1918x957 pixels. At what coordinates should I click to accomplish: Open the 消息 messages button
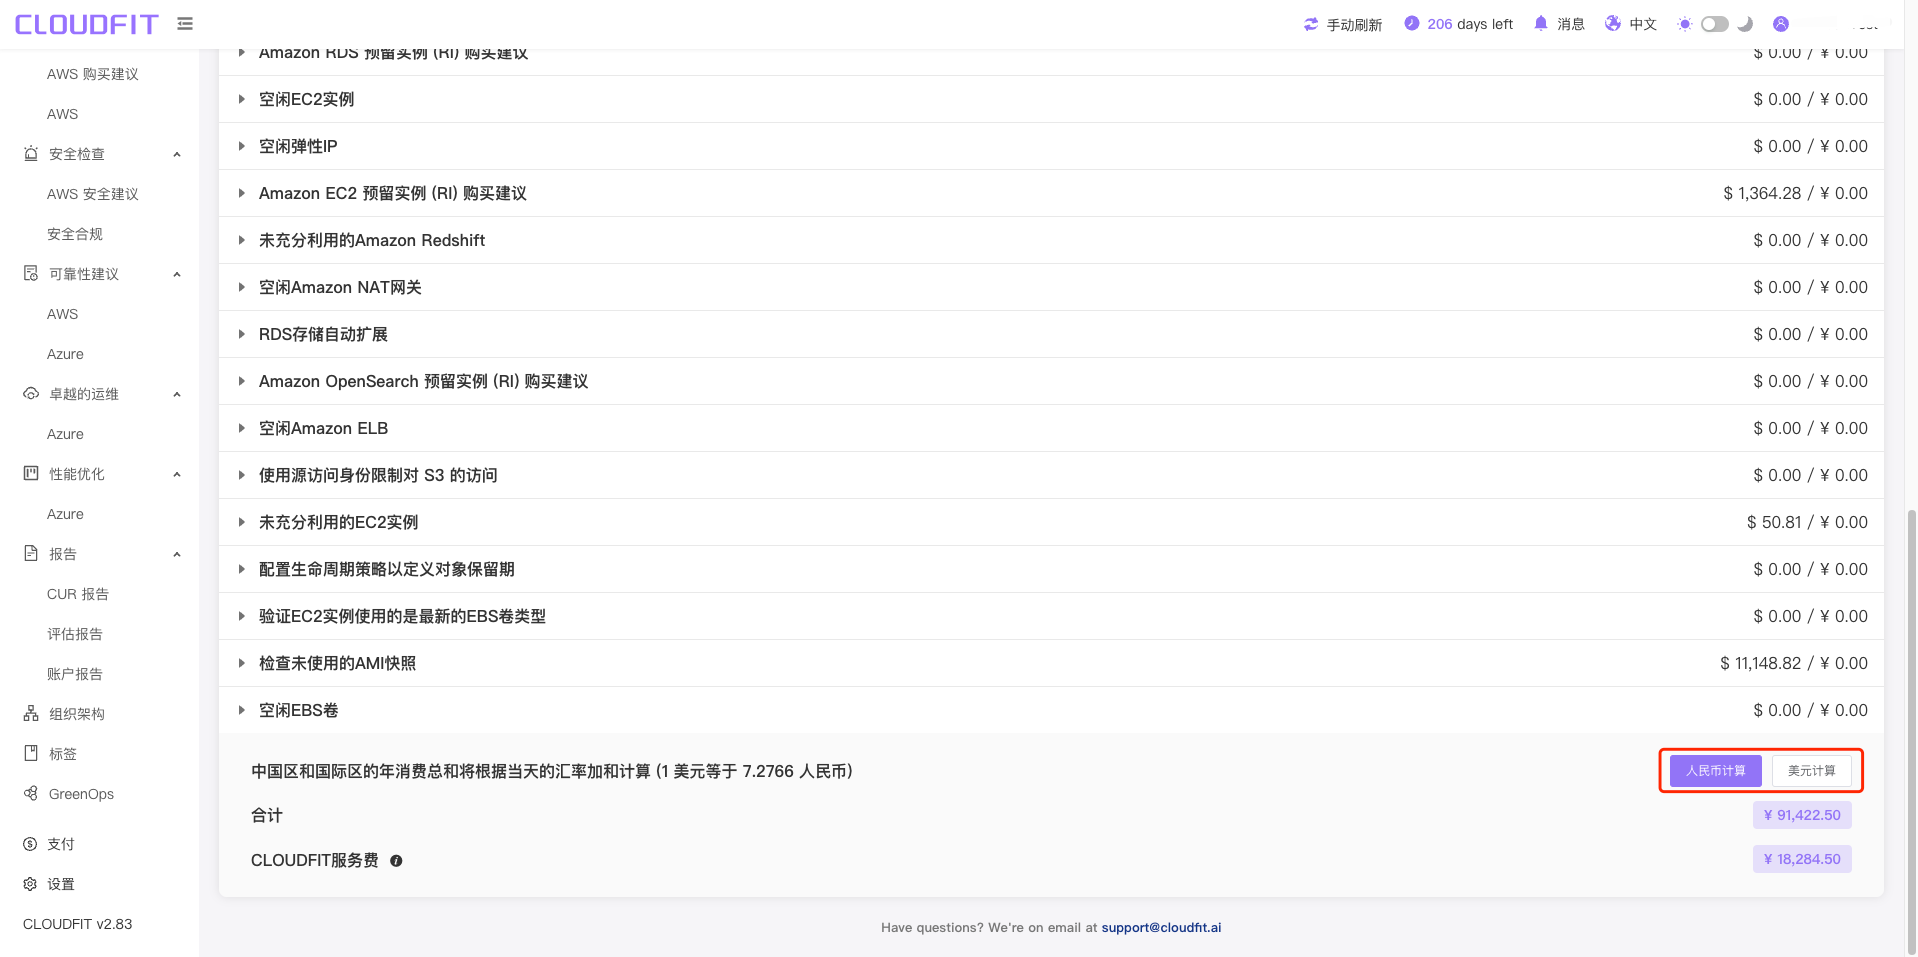click(x=1571, y=24)
